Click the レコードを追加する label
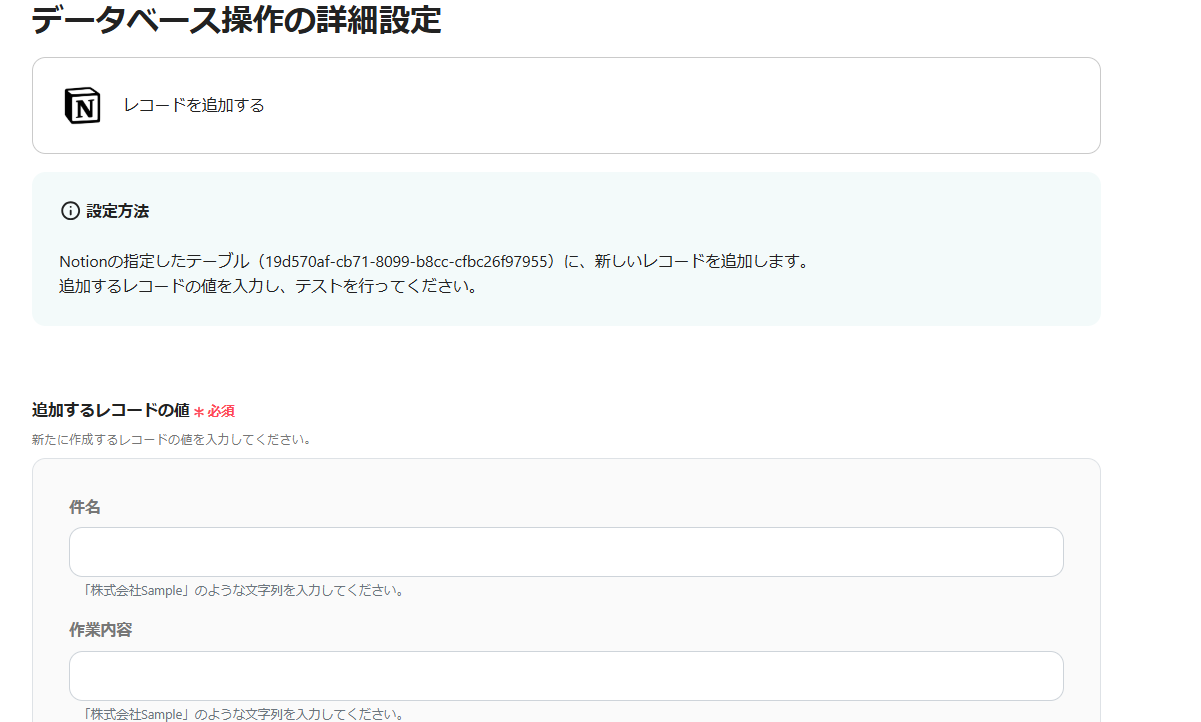This screenshot has height=722, width=1201. tap(194, 105)
